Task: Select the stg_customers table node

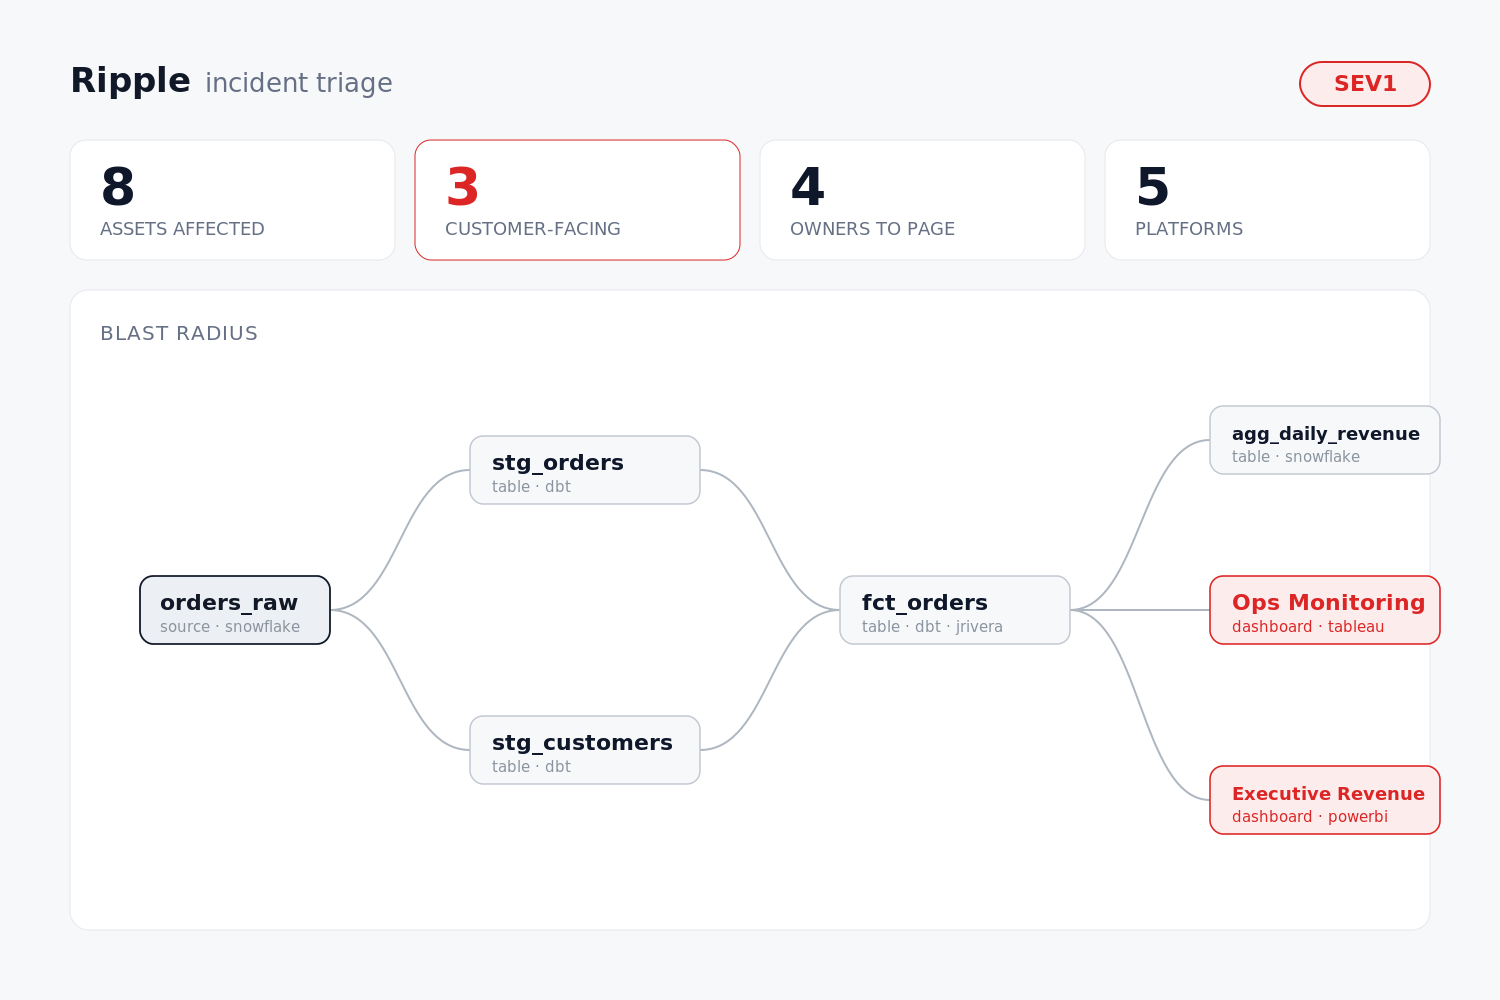Action: pos(585,750)
